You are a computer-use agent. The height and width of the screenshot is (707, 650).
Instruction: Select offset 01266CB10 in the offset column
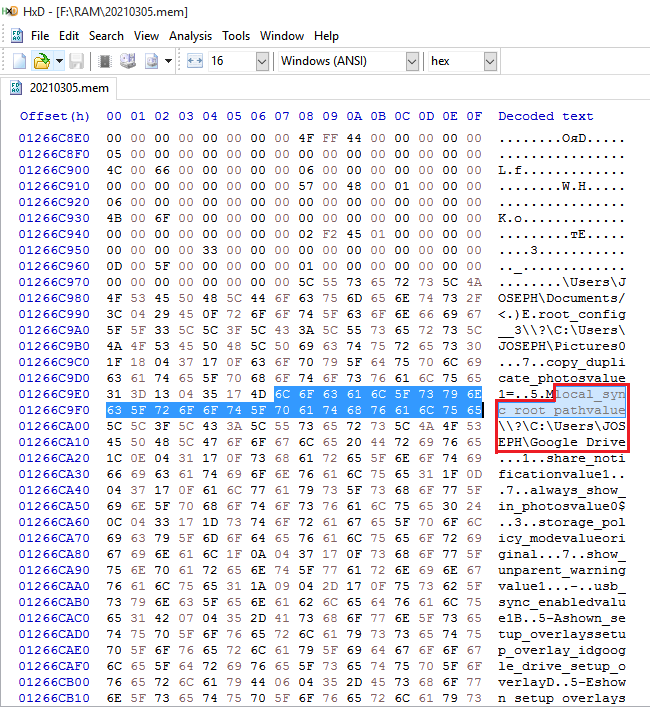(54, 698)
